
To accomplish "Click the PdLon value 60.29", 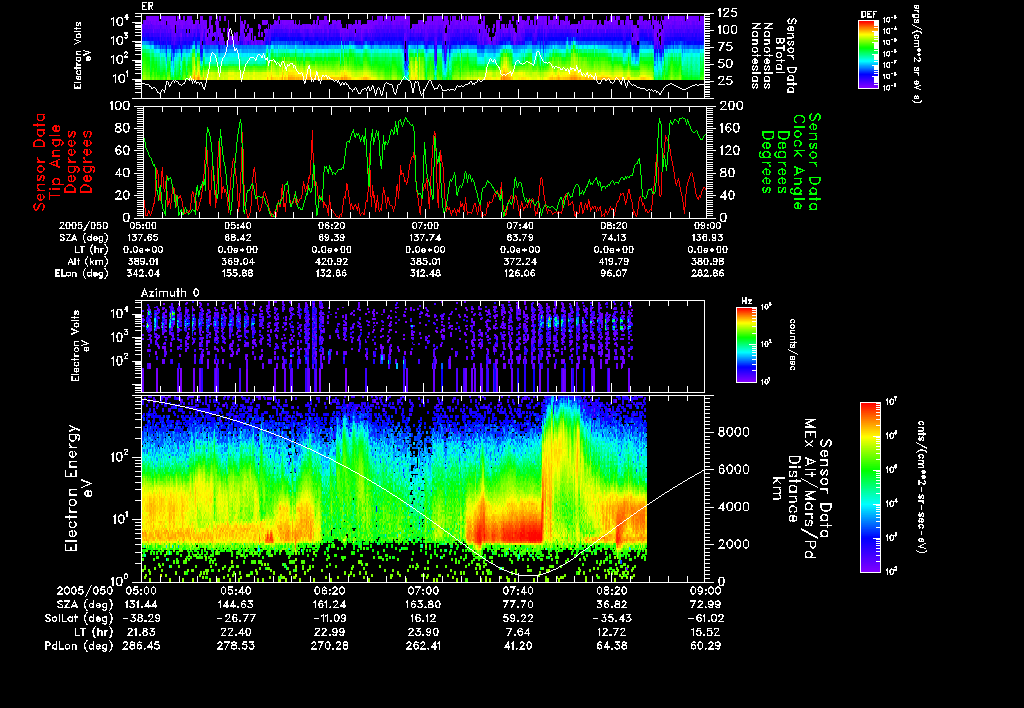I will pos(705,646).
